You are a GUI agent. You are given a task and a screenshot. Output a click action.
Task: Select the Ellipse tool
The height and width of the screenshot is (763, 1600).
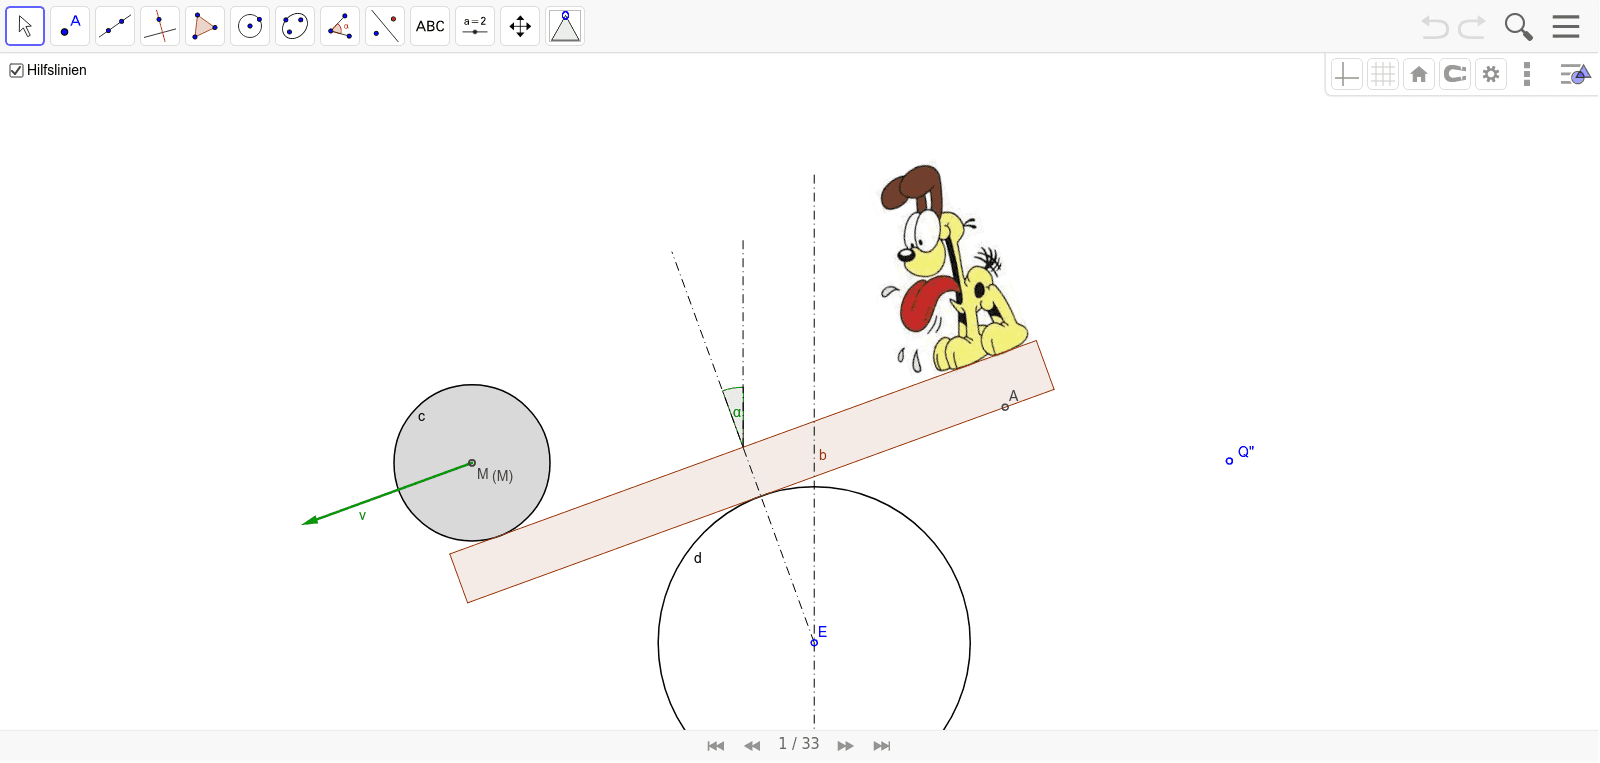click(295, 26)
